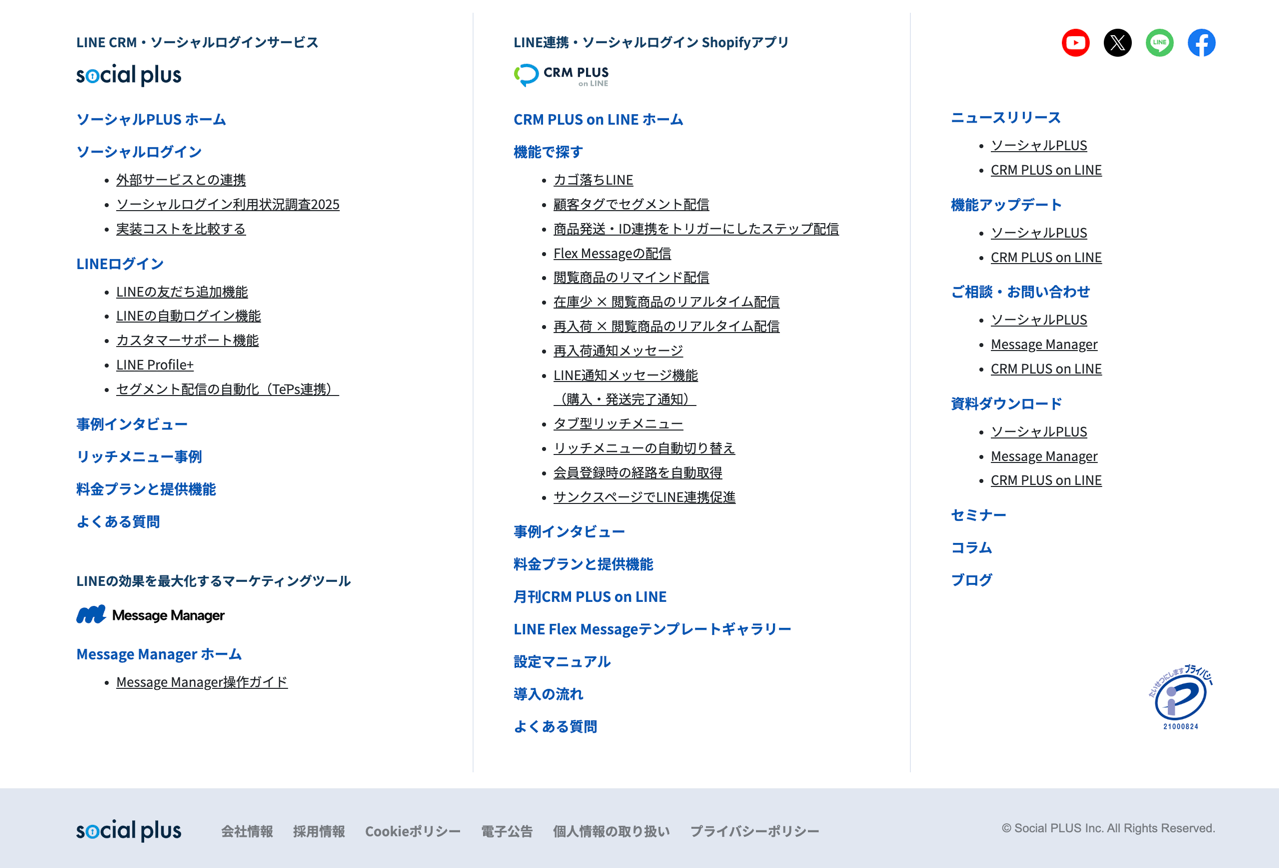Screen dimensions: 1279x868
Task: Click the CRM PLUS on LINE logo
Action: coord(561,76)
